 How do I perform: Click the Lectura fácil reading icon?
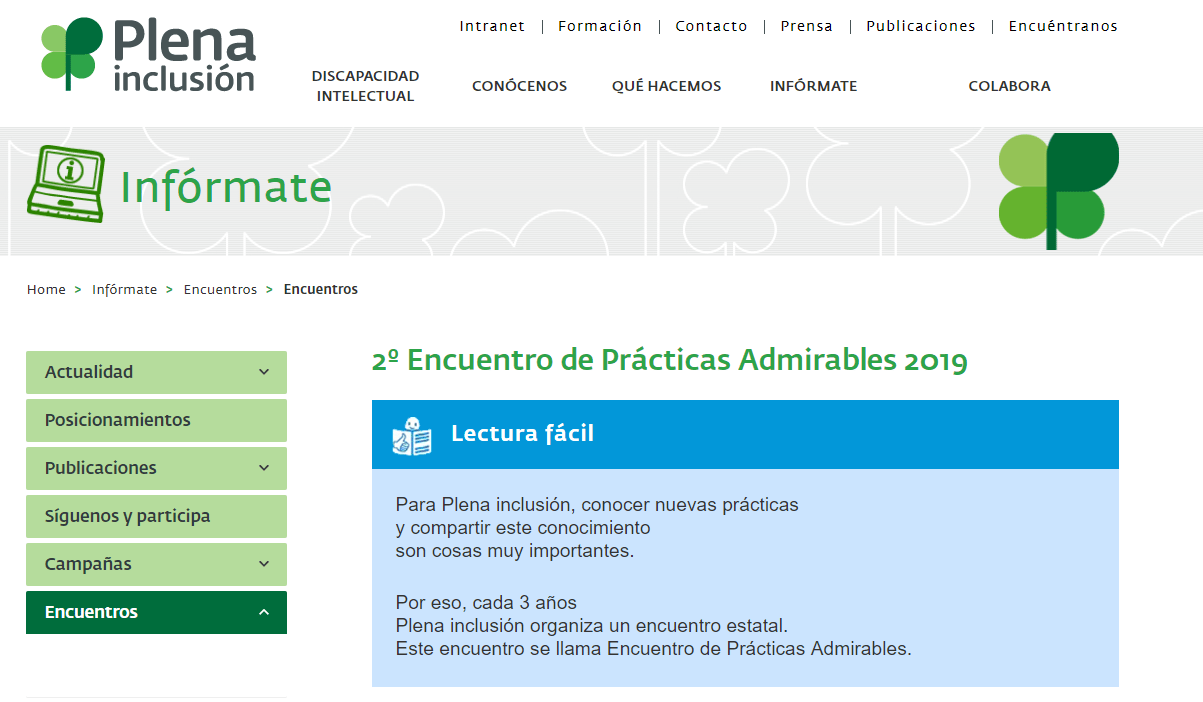pos(412,436)
